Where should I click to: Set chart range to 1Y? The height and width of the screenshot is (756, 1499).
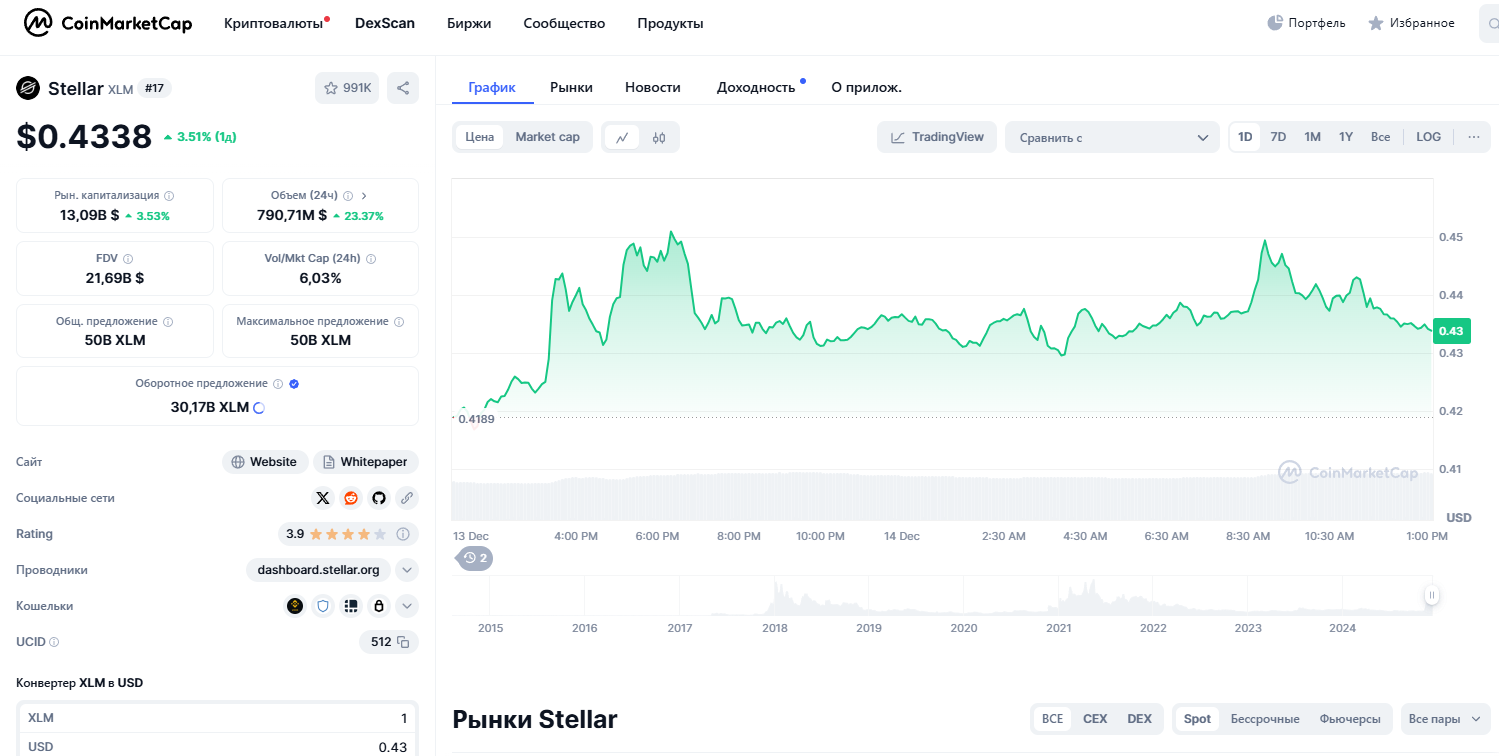point(1346,137)
